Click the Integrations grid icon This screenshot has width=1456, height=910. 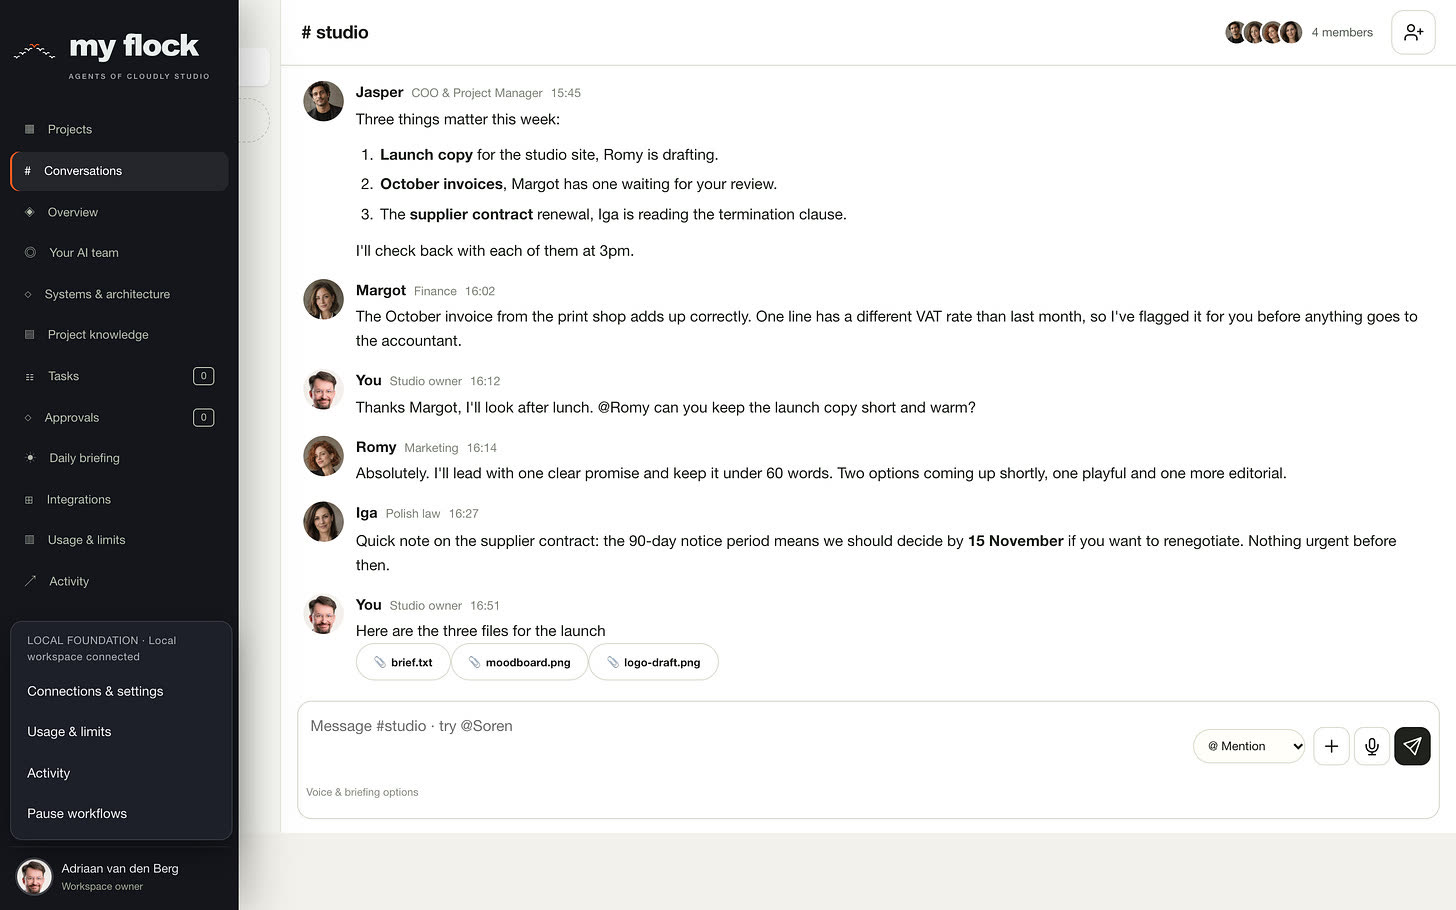(x=29, y=499)
